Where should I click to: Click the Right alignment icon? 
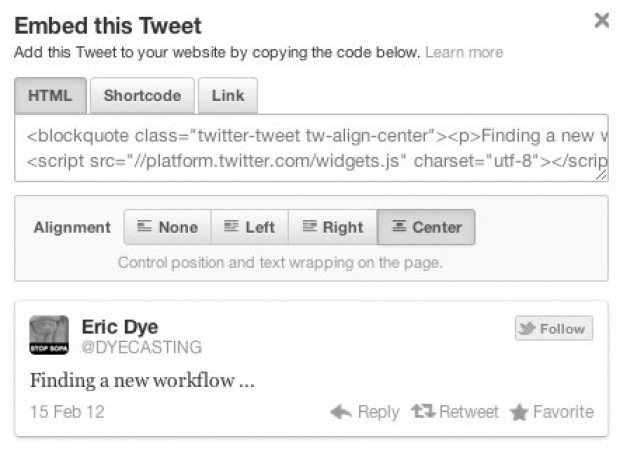point(309,226)
